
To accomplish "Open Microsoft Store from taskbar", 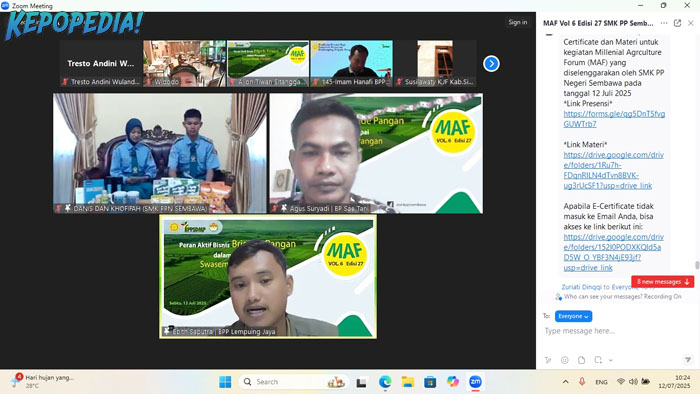I will 430,382.
